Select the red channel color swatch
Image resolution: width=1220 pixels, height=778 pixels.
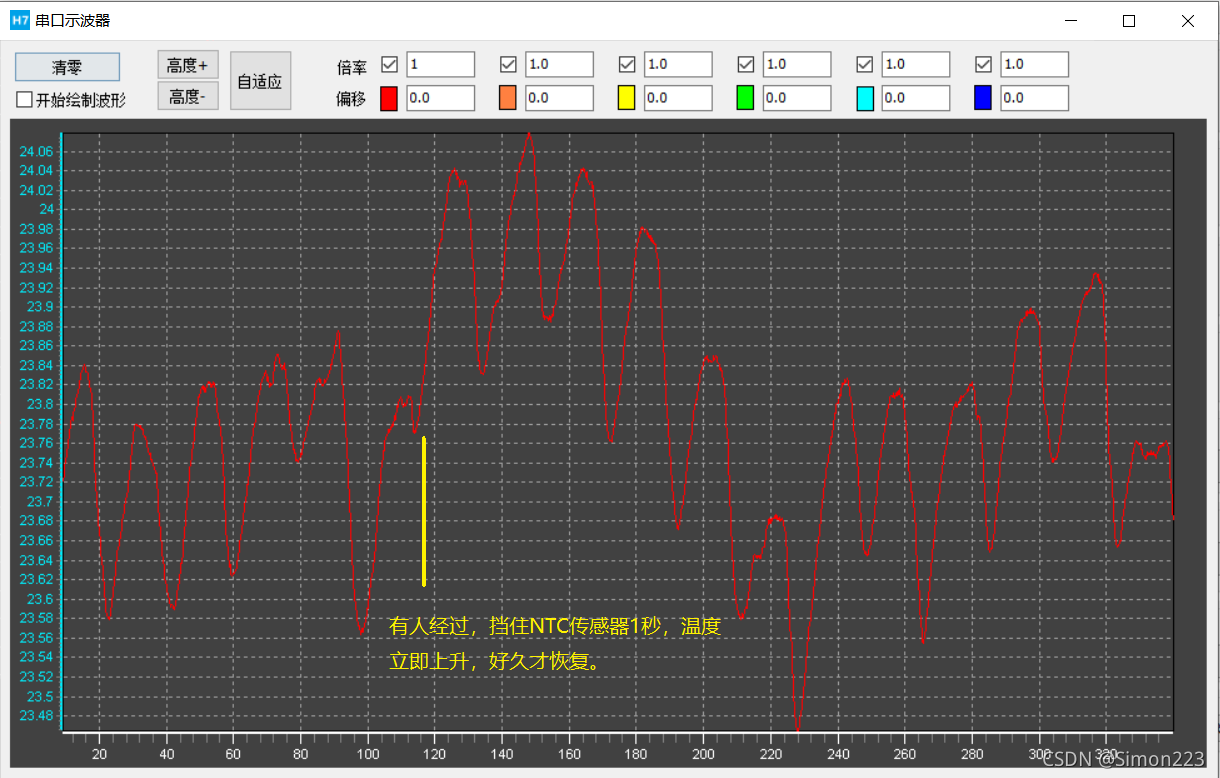click(389, 98)
